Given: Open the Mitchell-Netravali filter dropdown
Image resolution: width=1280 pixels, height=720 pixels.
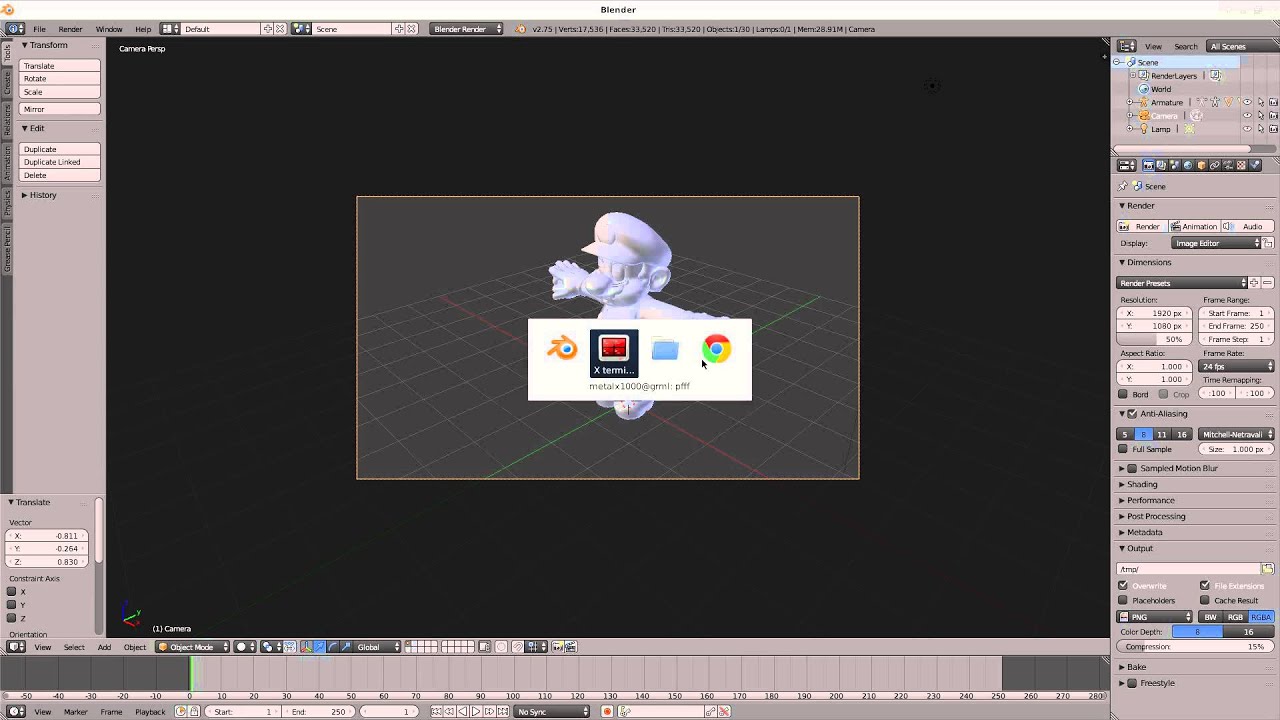Looking at the screenshot, I should (1237, 434).
